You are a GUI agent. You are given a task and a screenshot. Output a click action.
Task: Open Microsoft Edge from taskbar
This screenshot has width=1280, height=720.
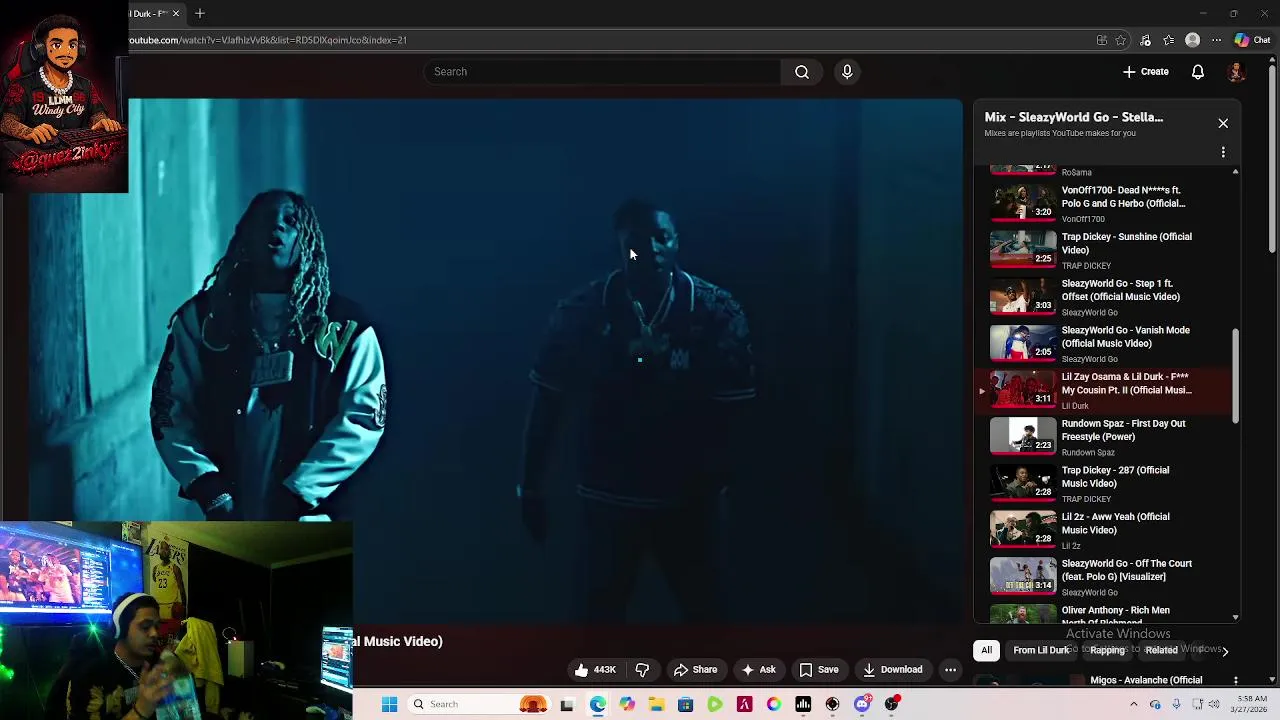coord(597,704)
